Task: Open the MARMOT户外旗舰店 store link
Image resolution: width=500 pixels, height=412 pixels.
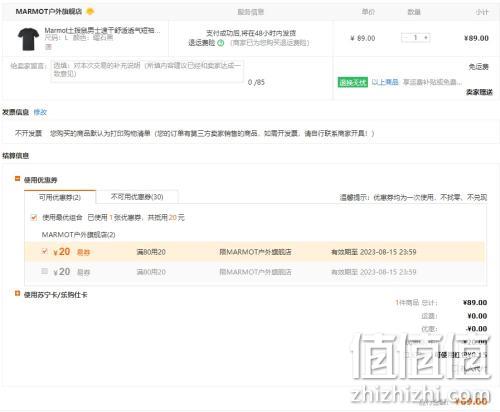Action: tap(49, 11)
